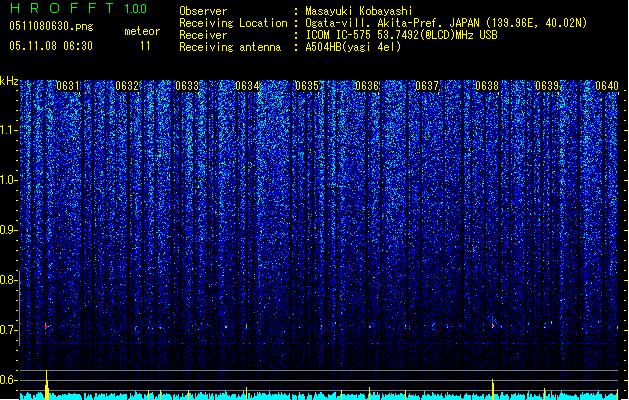Click the Receiving Location label

click(233, 23)
